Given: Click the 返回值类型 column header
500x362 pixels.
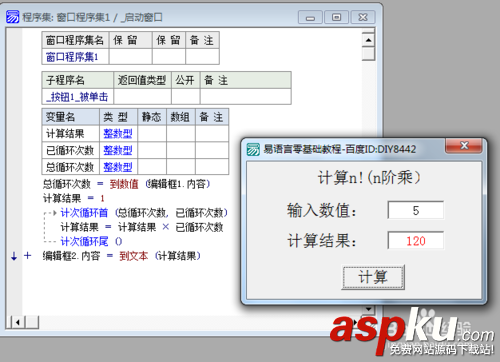Looking at the screenshot, I should coord(142,80).
